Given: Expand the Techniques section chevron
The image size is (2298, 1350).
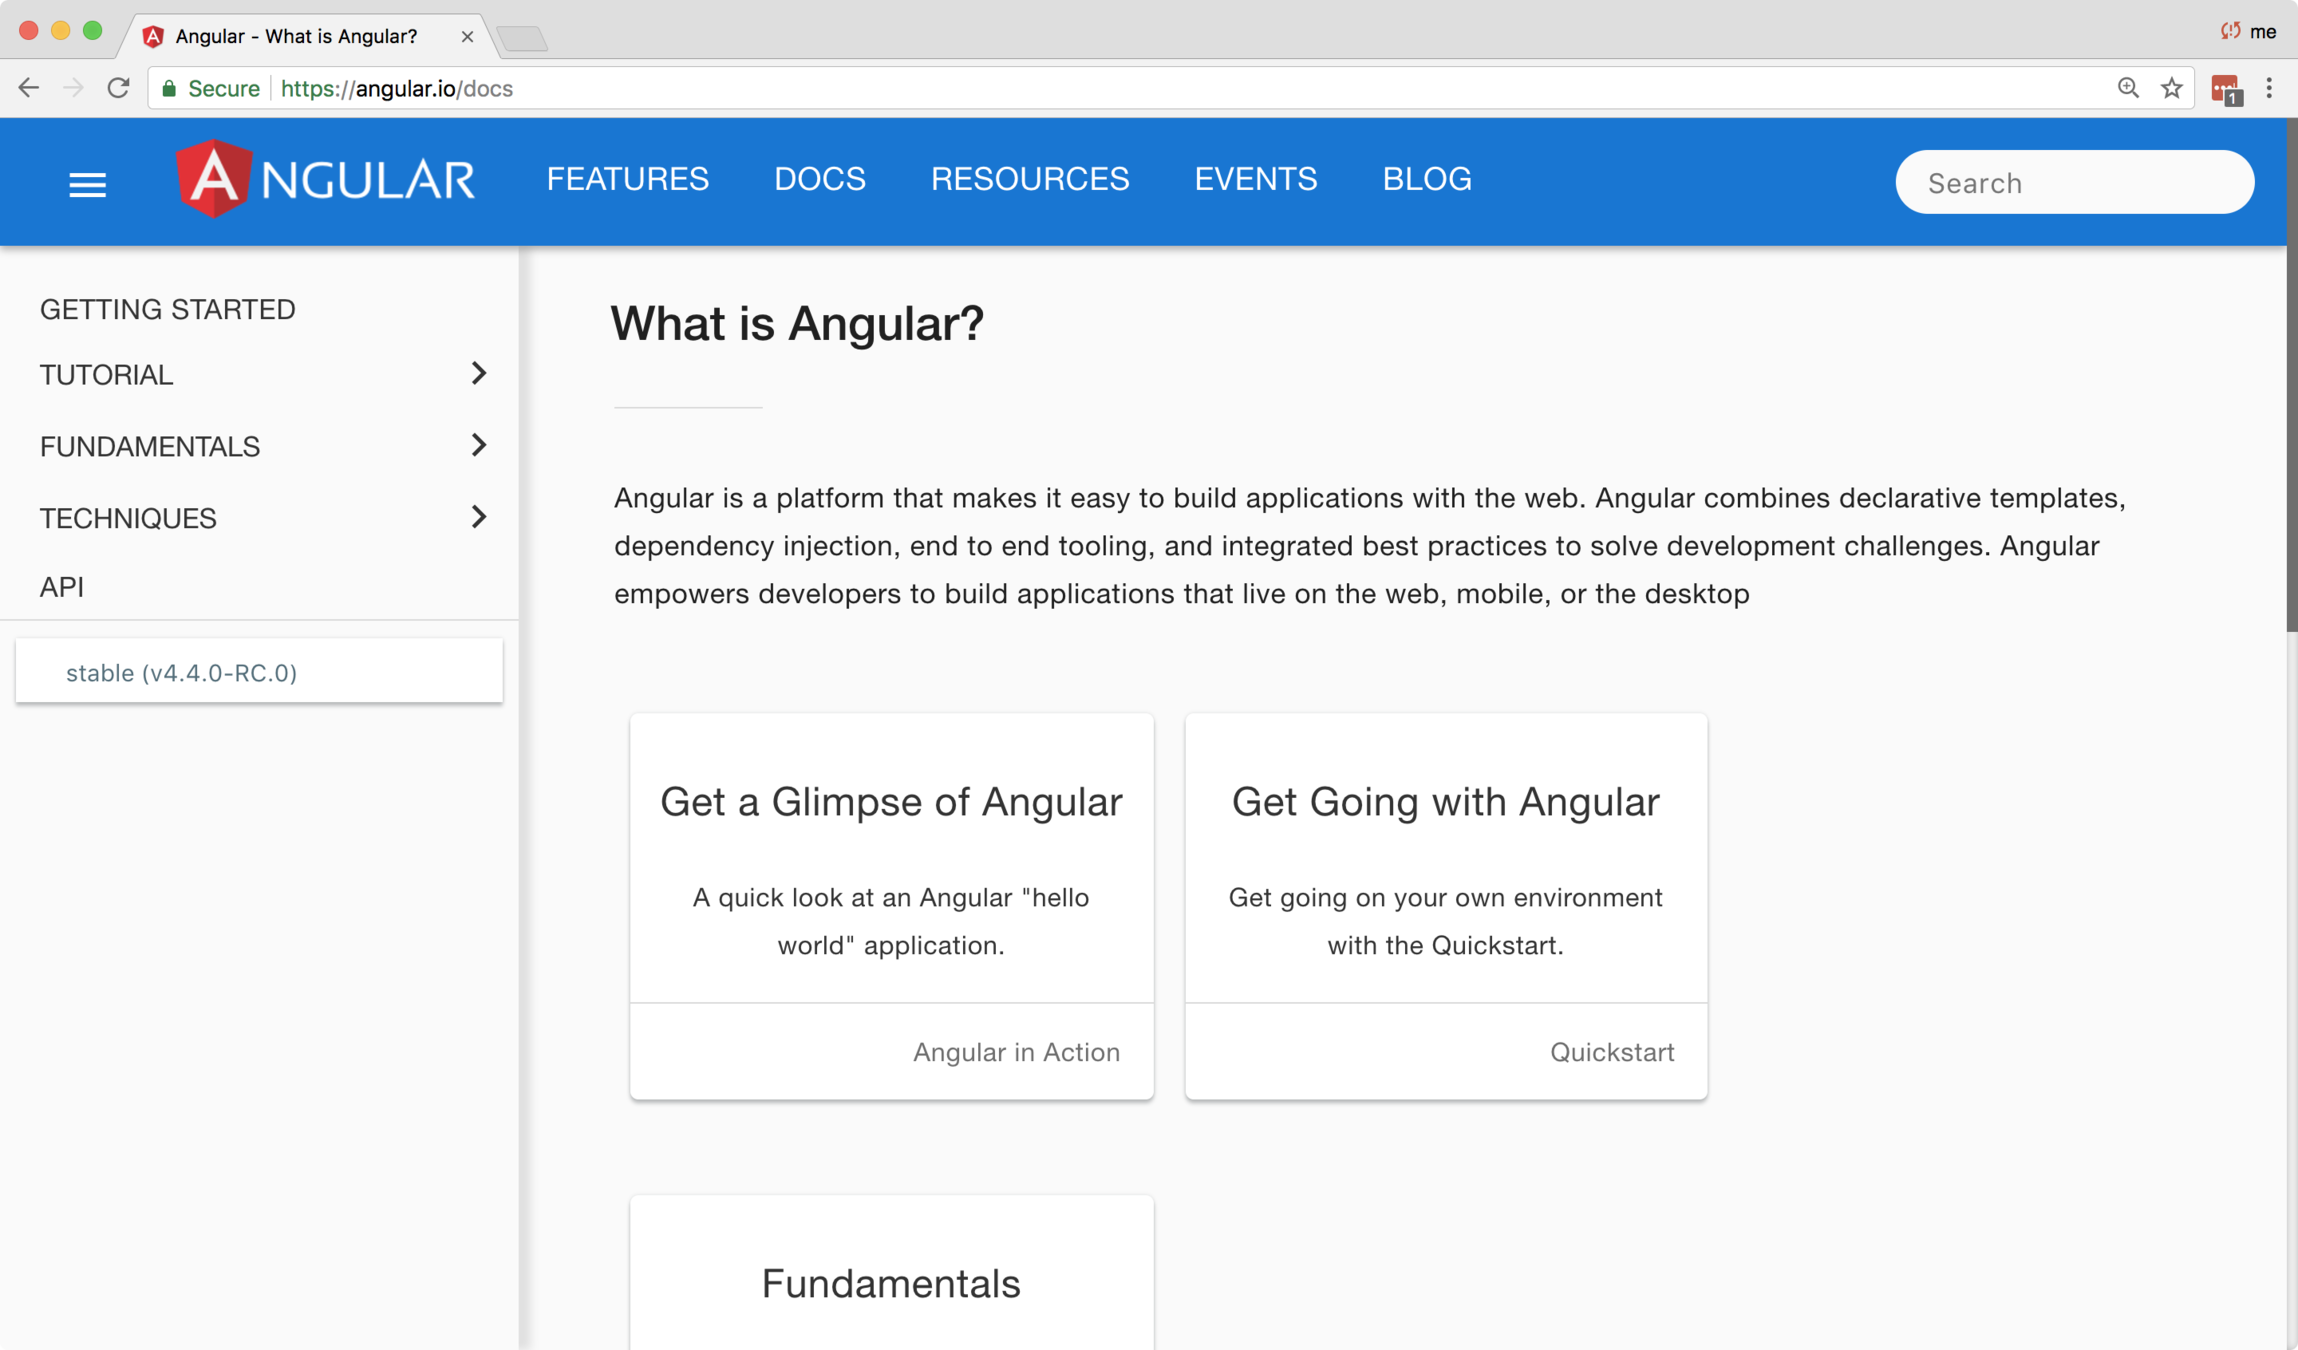Looking at the screenshot, I should (478, 517).
